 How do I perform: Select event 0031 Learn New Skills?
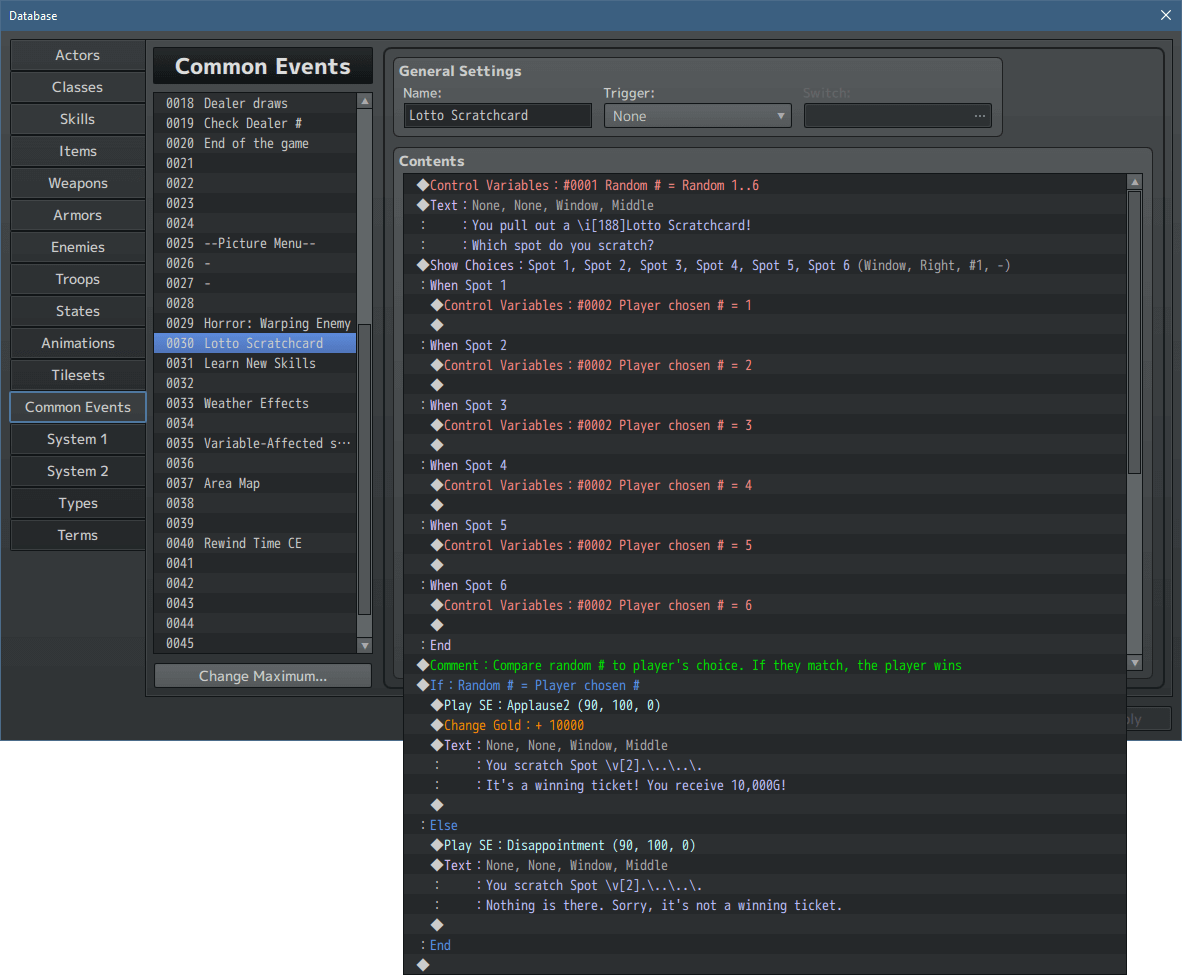coord(255,363)
